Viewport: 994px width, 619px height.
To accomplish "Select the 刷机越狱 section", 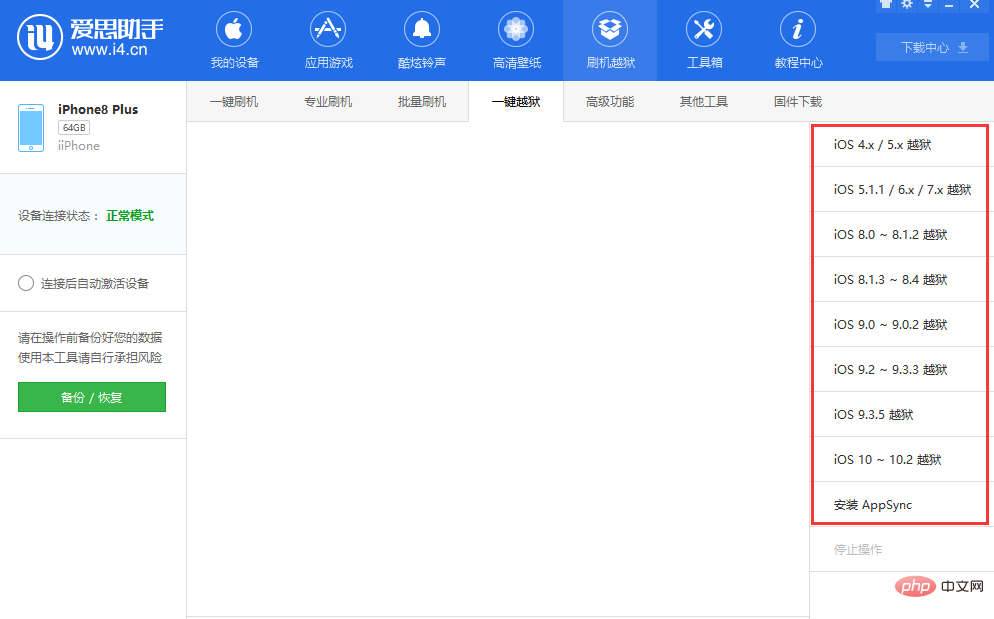I will pyautogui.click(x=610, y=41).
